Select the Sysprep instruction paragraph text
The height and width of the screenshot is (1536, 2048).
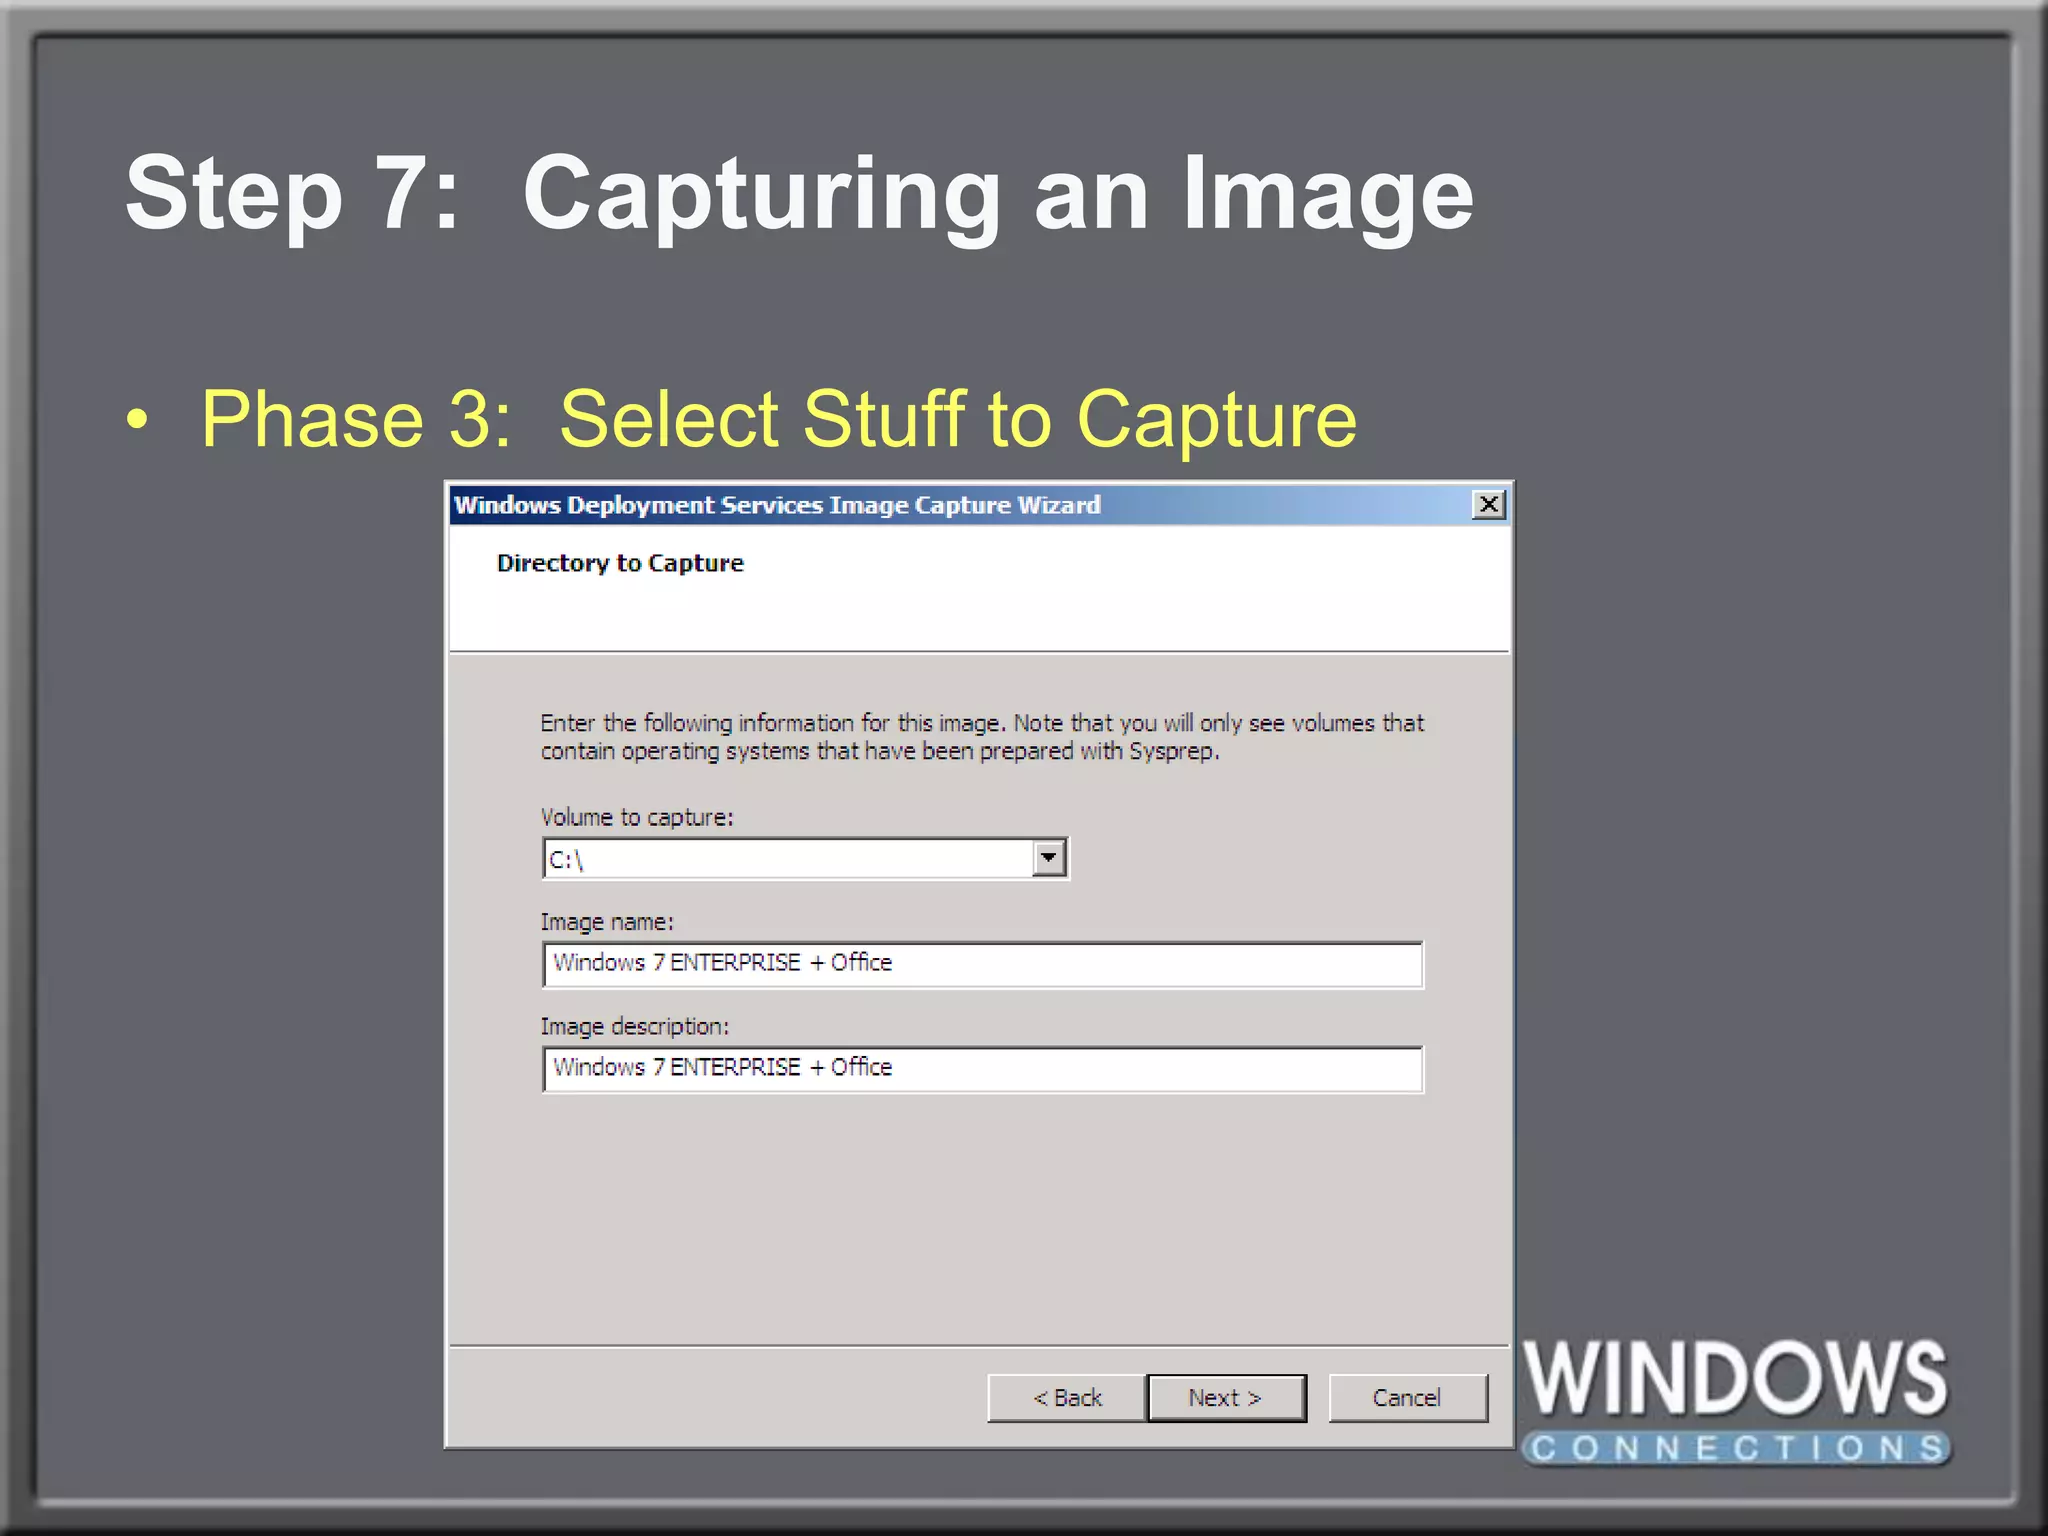coord(982,737)
